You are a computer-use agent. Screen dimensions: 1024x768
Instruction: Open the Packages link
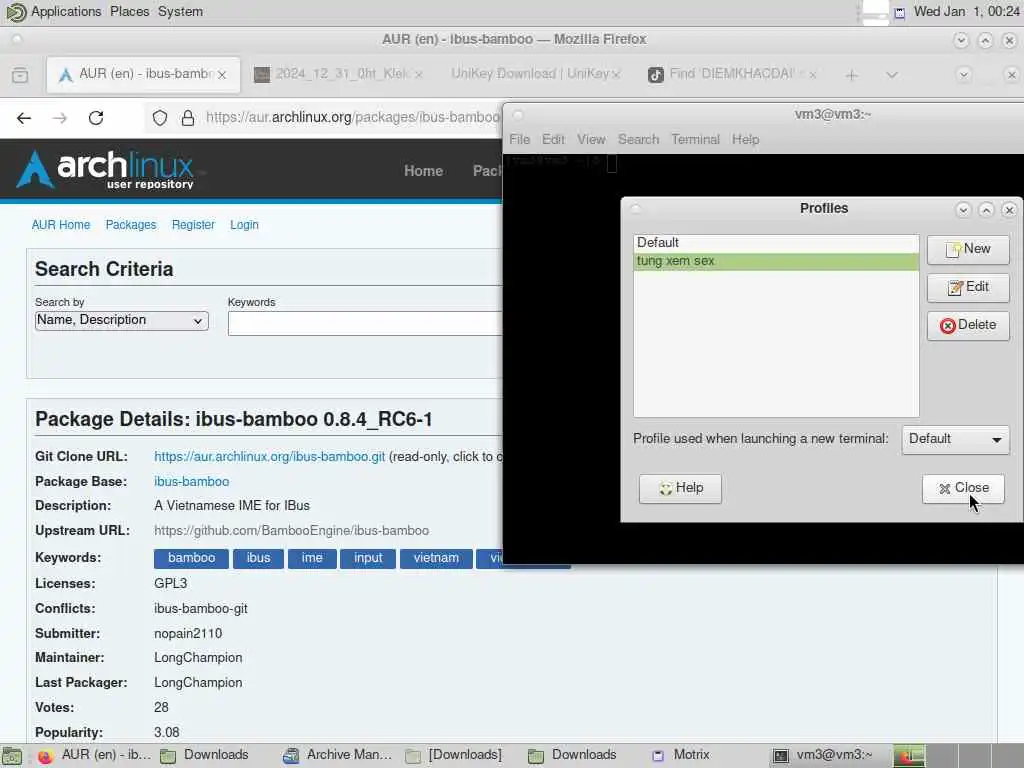pyautogui.click(x=131, y=225)
